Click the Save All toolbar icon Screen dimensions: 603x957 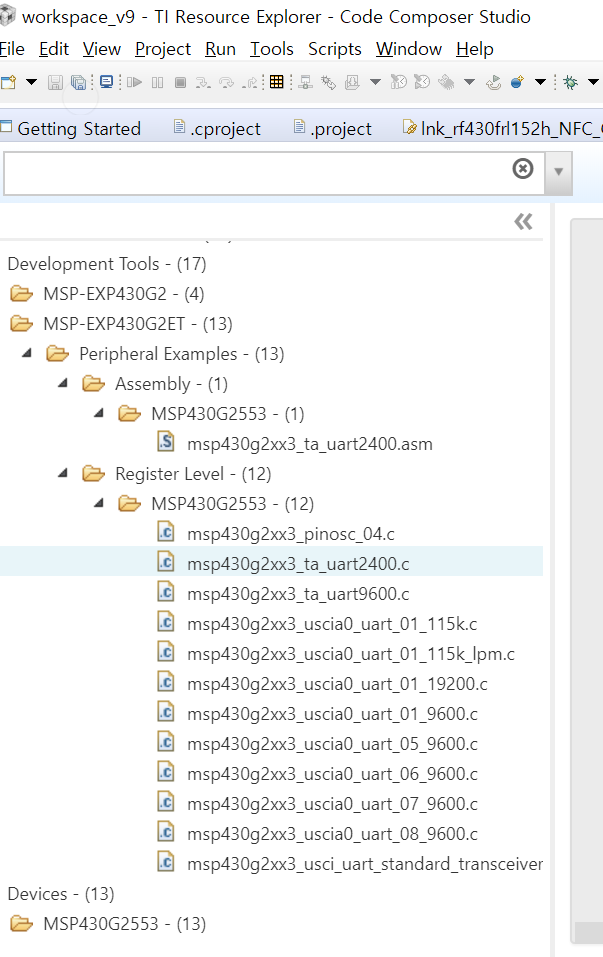(78, 82)
